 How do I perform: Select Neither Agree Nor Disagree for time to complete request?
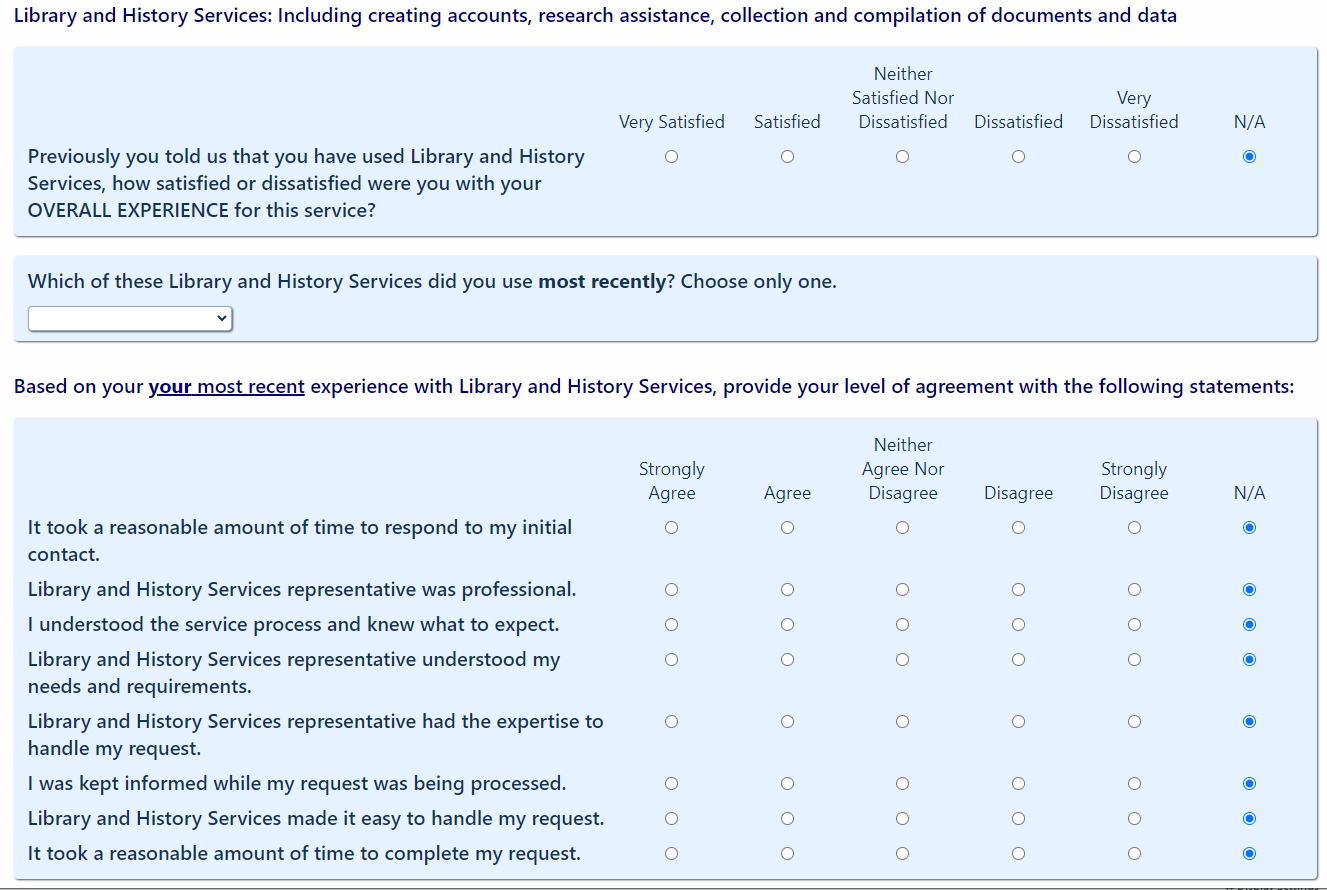(x=902, y=854)
